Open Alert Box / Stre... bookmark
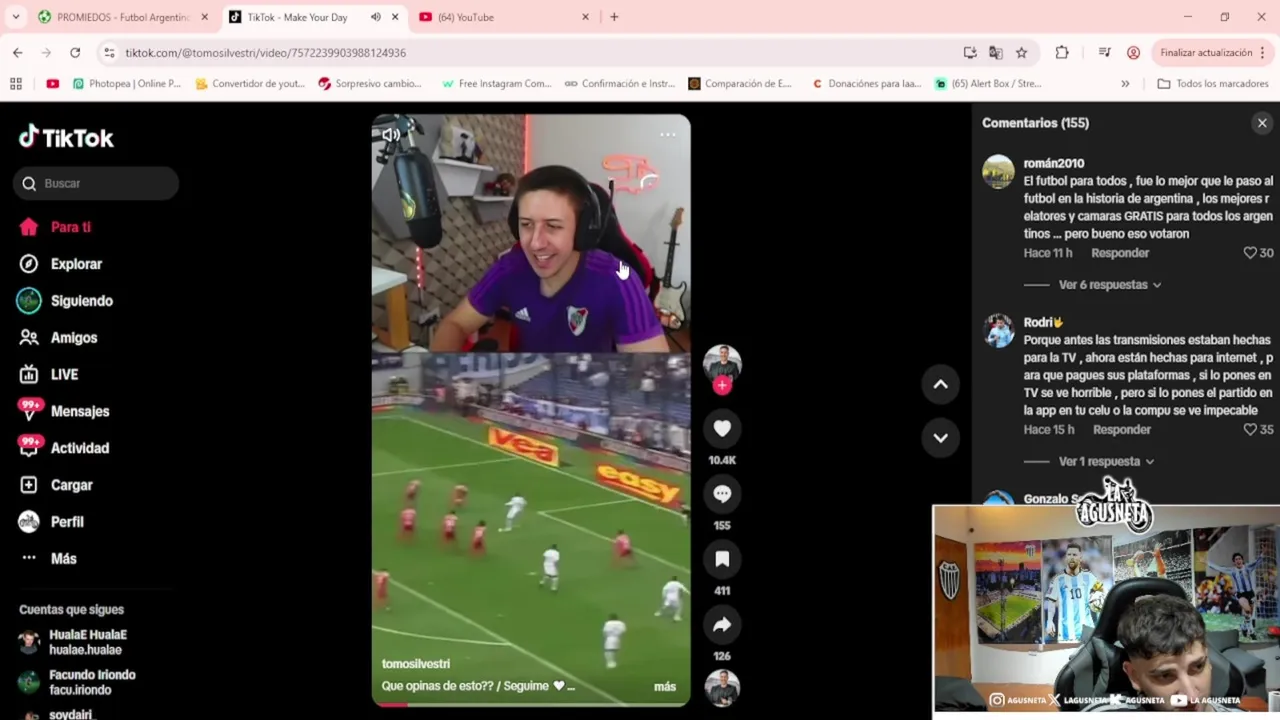 989,84
